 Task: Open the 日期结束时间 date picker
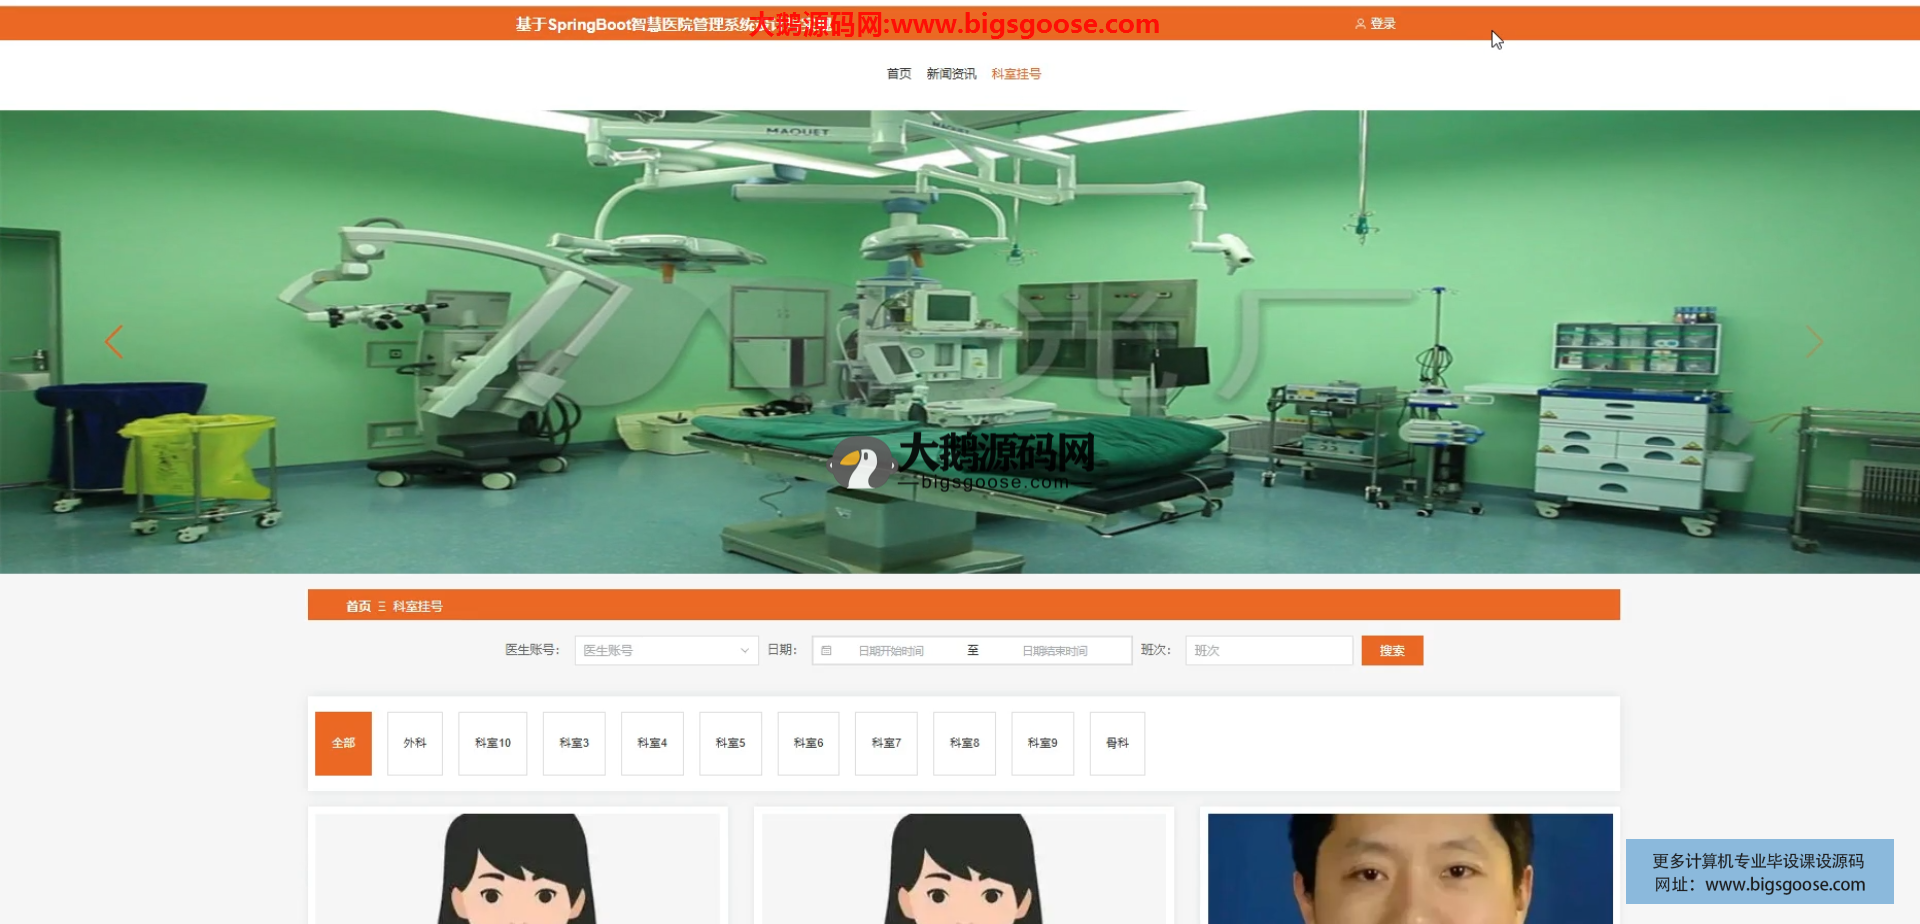[x=1054, y=651]
